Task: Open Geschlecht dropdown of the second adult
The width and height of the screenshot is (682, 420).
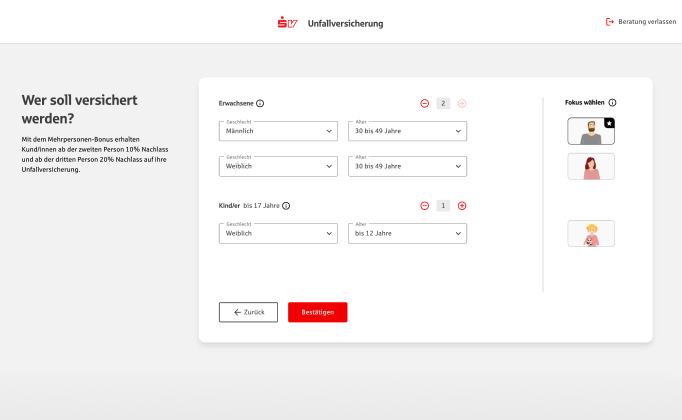Action: pyautogui.click(x=278, y=166)
